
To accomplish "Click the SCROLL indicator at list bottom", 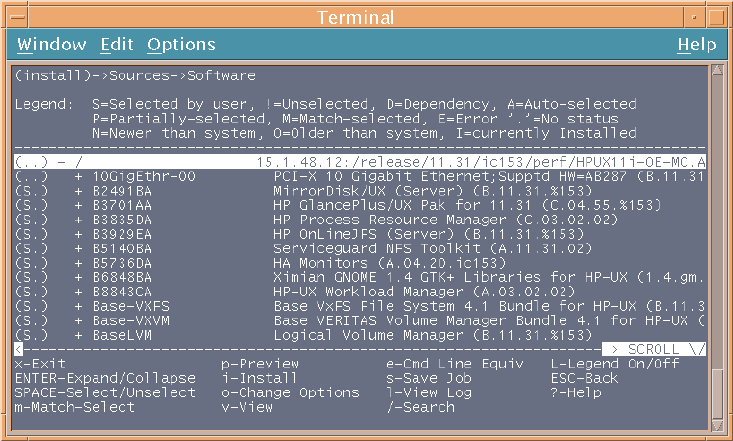I will pyautogui.click(x=655, y=349).
